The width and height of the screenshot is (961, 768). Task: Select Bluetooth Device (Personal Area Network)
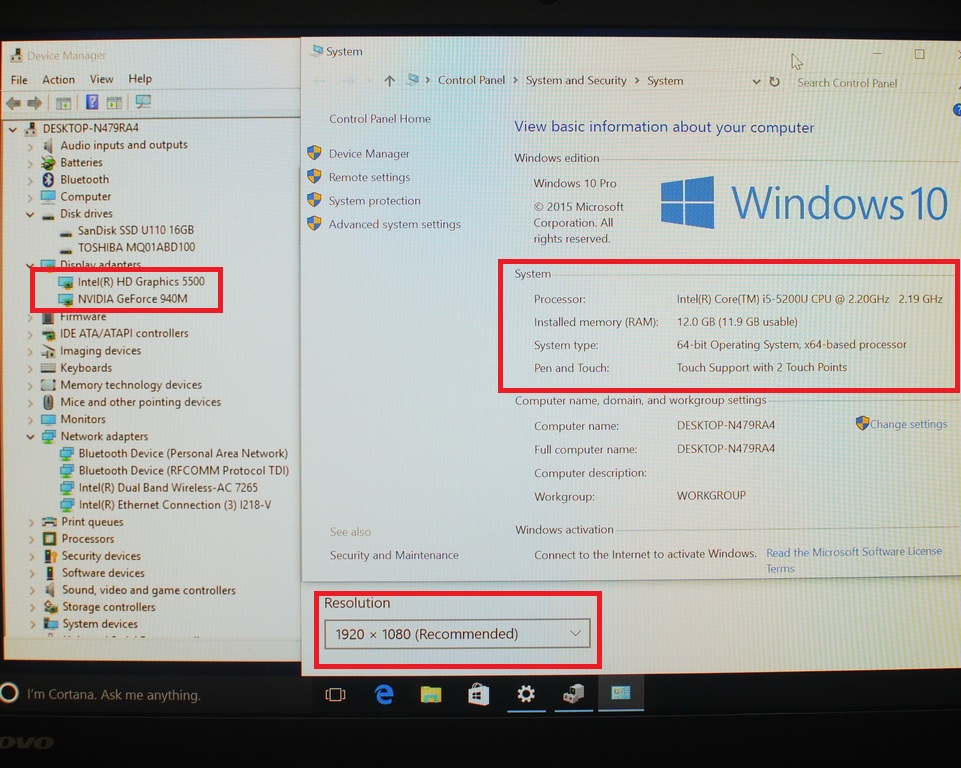coord(183,454)
